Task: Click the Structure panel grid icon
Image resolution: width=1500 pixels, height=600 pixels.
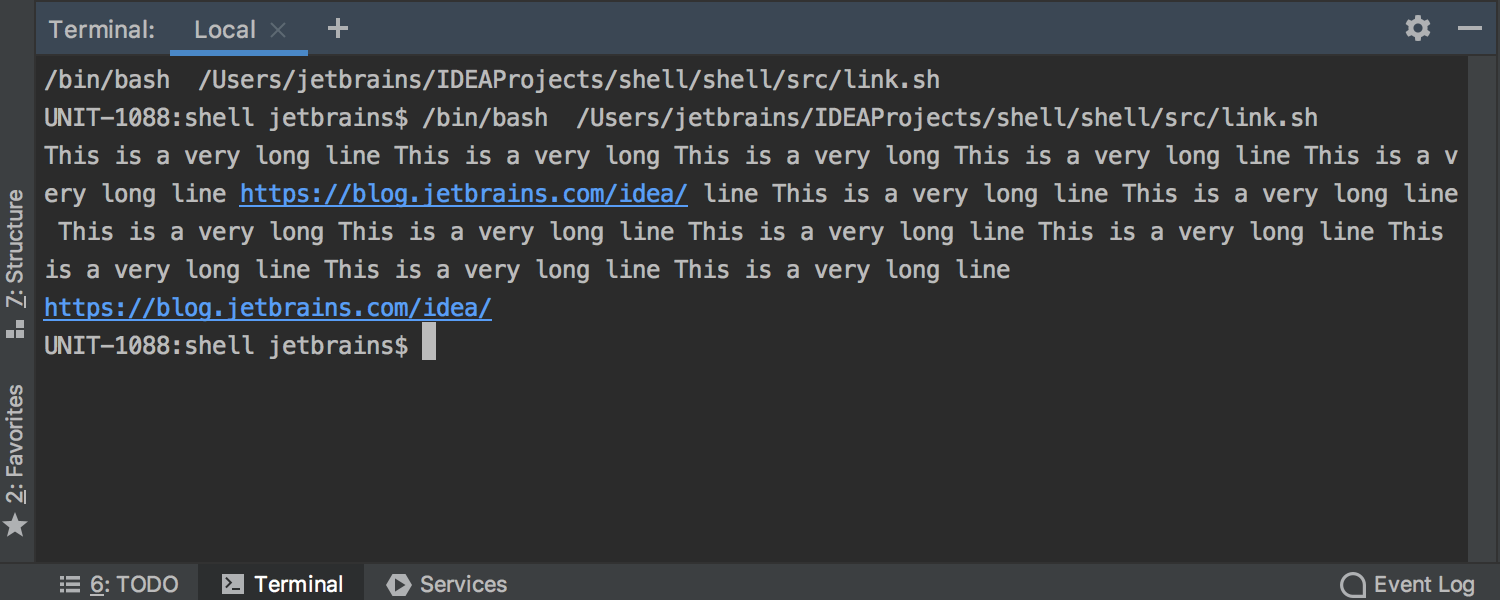Action: pyautogui.click(x=15, y=327)
